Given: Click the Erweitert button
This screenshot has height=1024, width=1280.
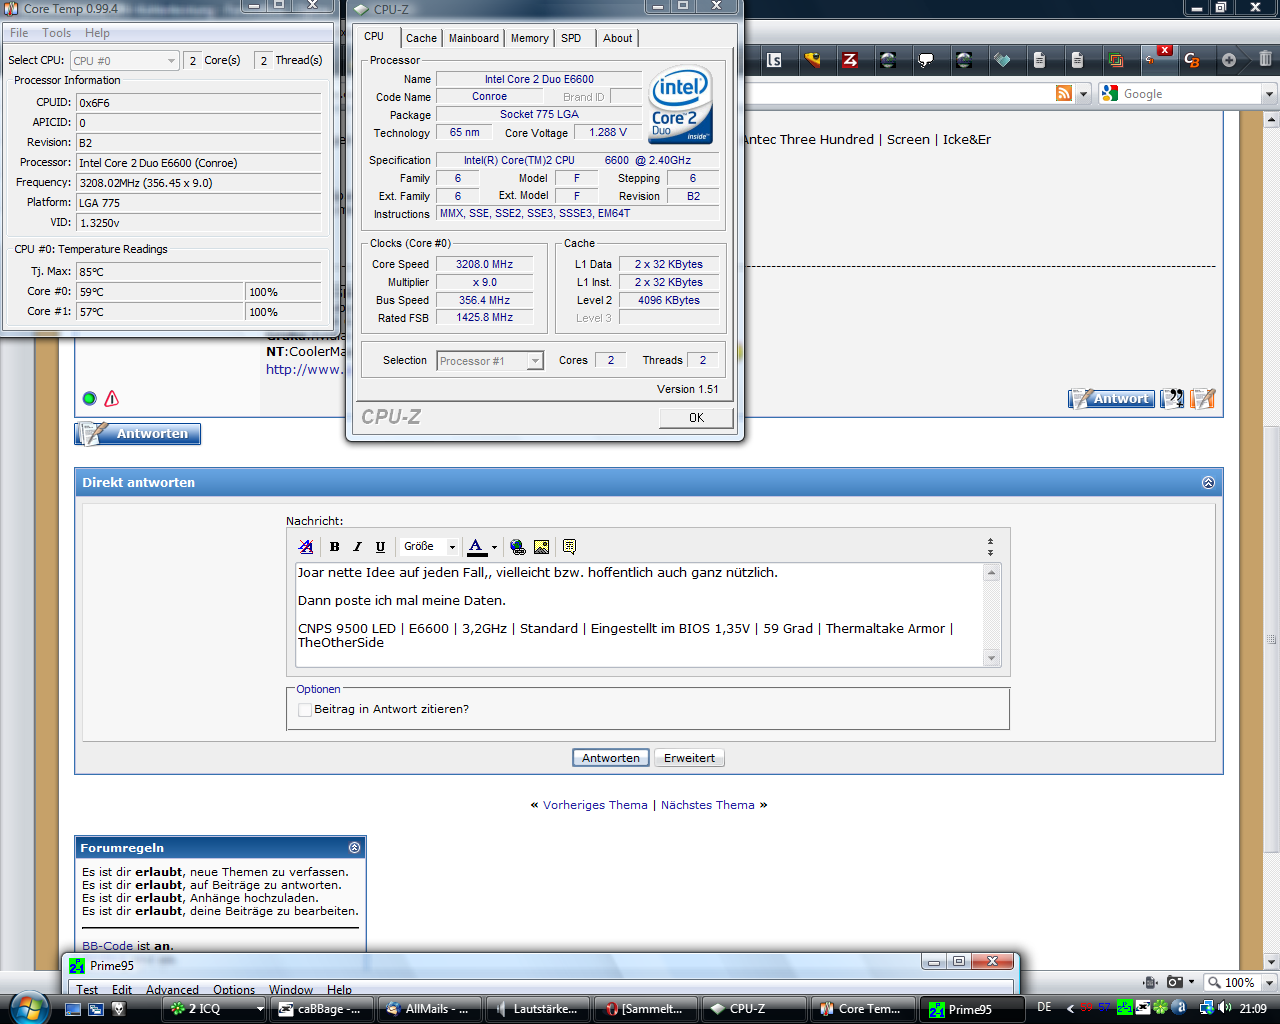Looking at the screenshot, I should [689, 758].
